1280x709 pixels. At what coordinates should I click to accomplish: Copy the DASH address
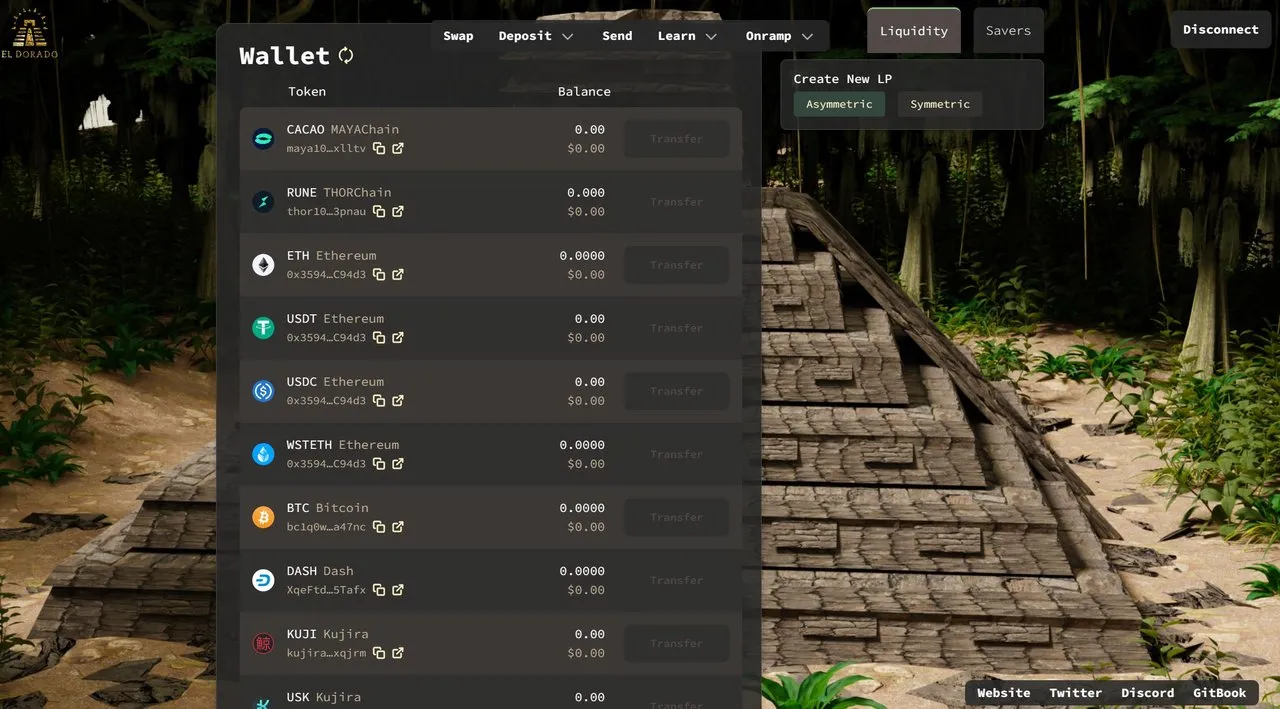(x=379, y=590)
